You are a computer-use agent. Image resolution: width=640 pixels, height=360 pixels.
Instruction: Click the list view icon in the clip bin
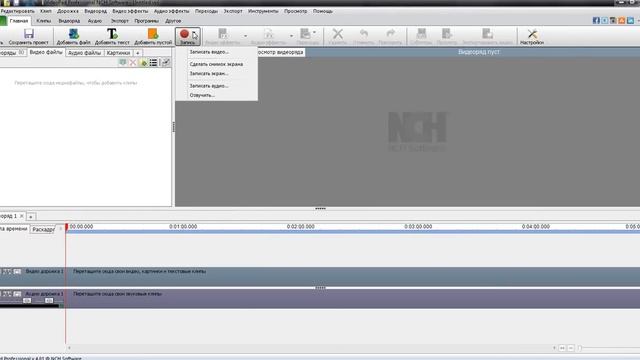pos(153,62)
